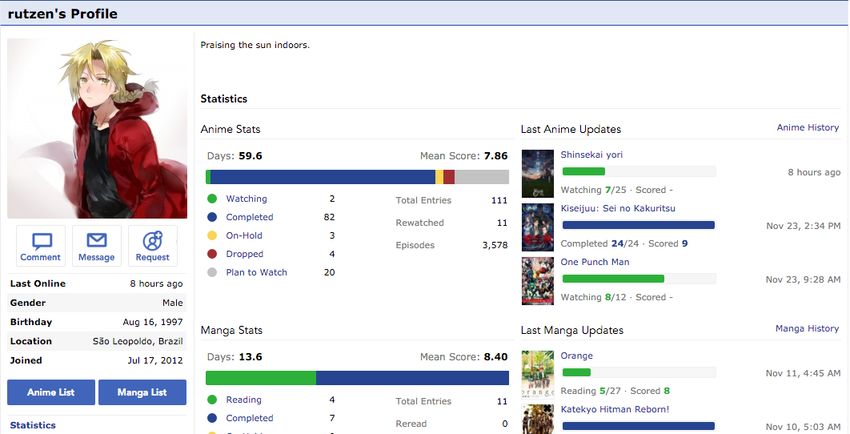Click the manga Mean Score value 8.40
The image size is (850, 434).
495,357
